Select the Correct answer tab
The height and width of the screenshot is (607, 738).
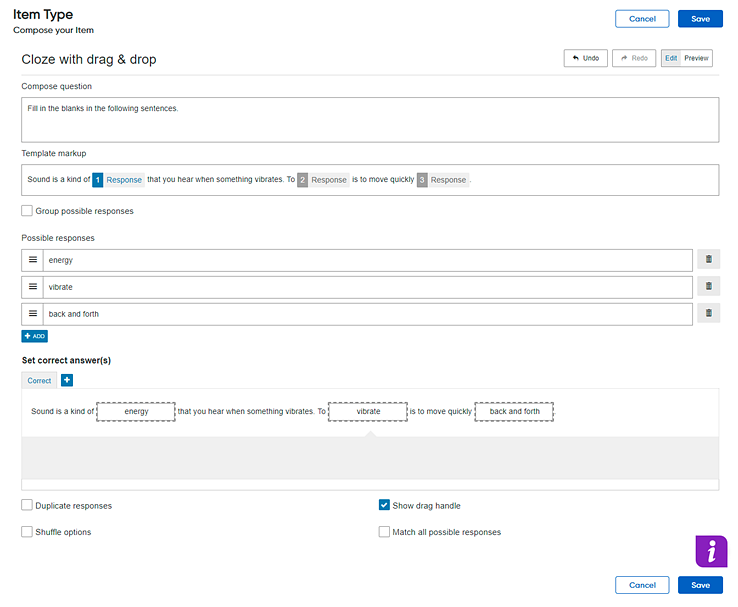click(x=39, y=380)
